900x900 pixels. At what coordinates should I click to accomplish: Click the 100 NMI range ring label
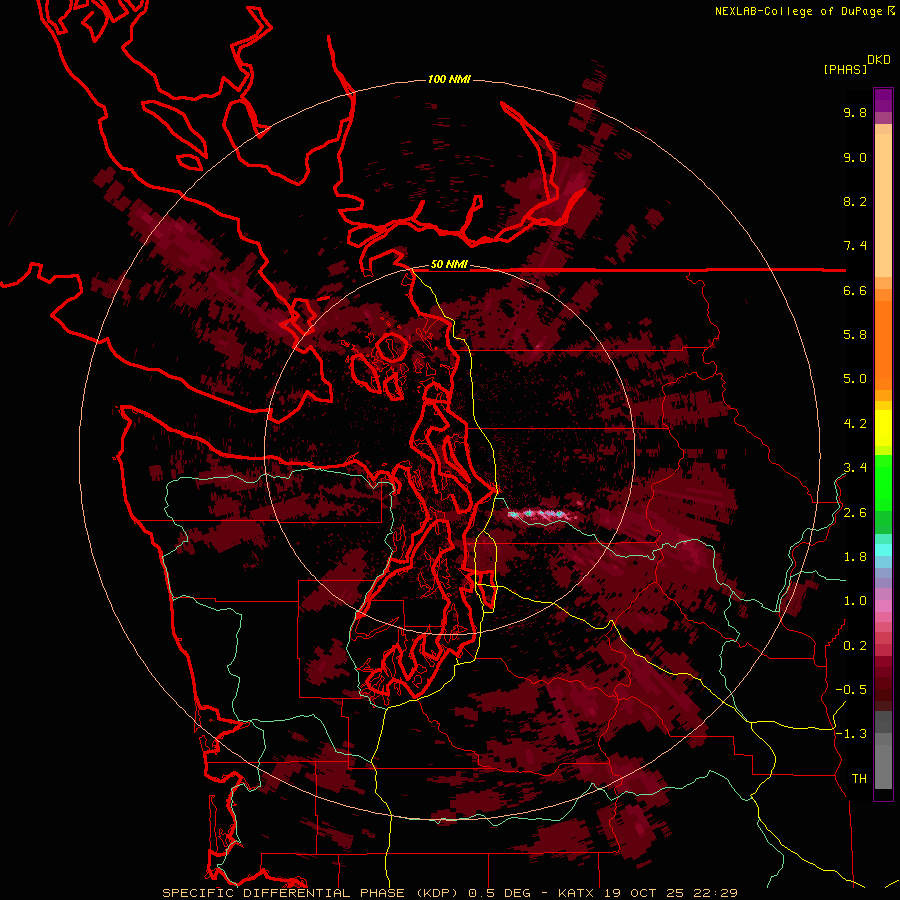click(449, 79)
